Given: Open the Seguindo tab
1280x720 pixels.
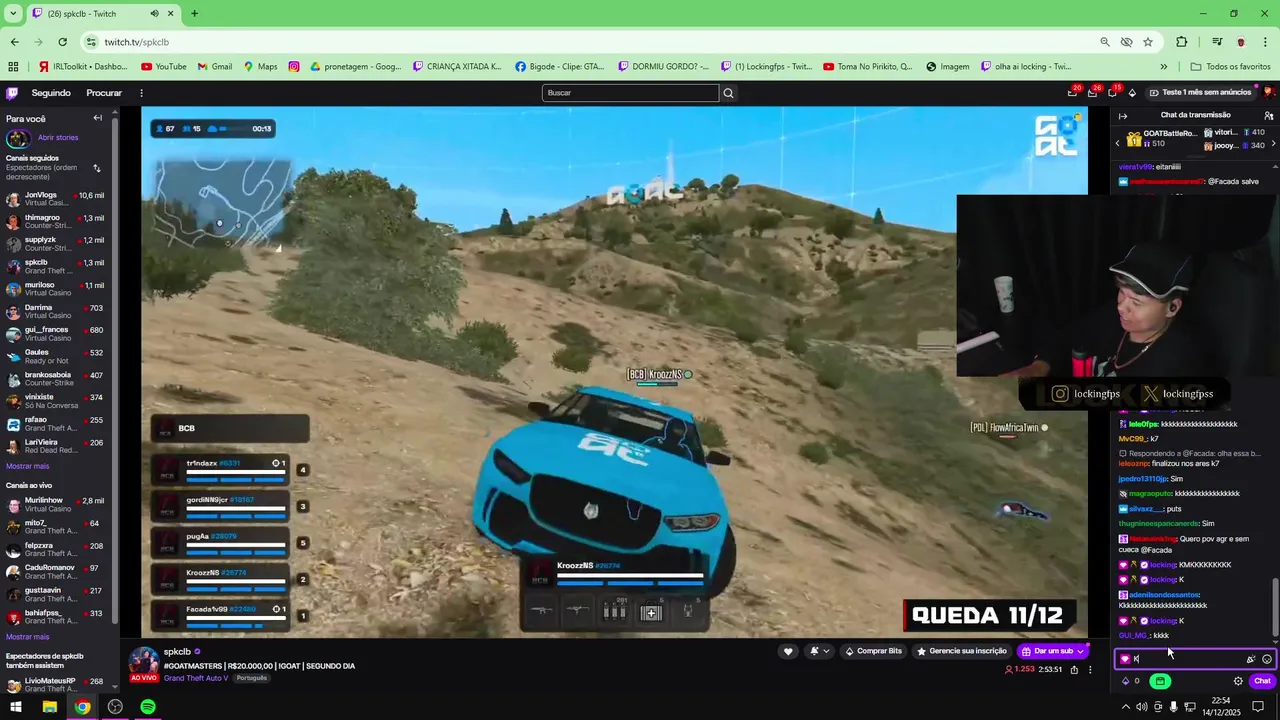Looking at the screenshot, I should click(x=51, y=93).
